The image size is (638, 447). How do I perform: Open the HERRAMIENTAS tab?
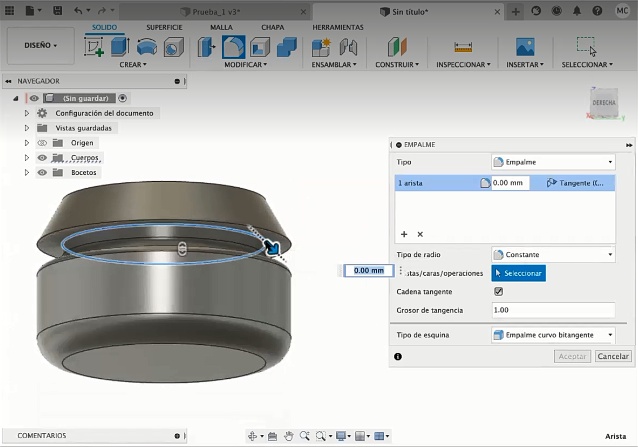click(338, 27)
